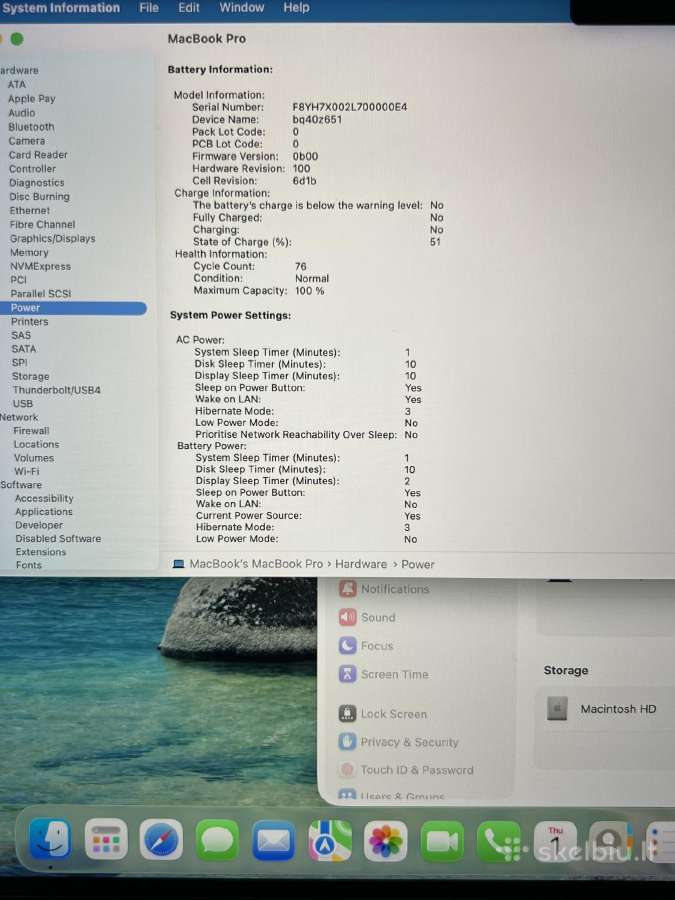Click the Maximum Capacity value 100 %
Image resolution: width=675 pixels, height=900 pixels.
(x=309, y=290)
